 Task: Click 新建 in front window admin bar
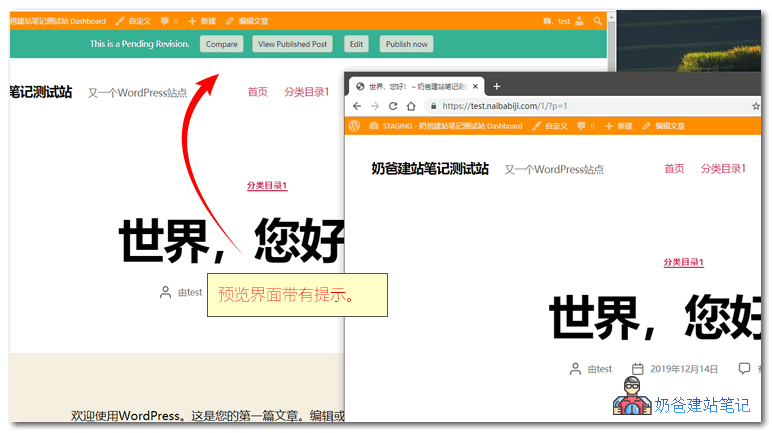619,126
